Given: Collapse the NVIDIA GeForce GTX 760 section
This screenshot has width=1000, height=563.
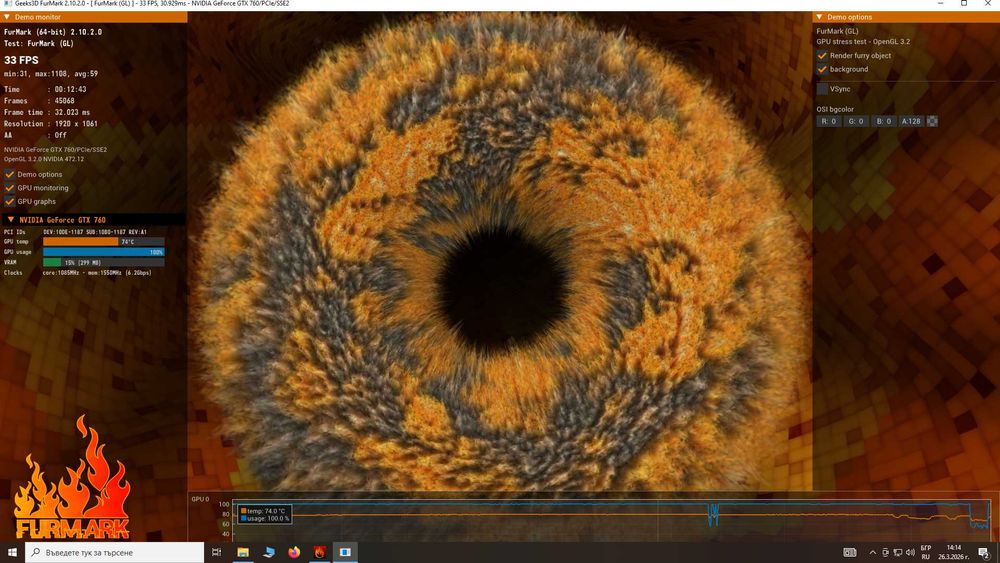Looking at the screenshot, I should tap(10, 219).
